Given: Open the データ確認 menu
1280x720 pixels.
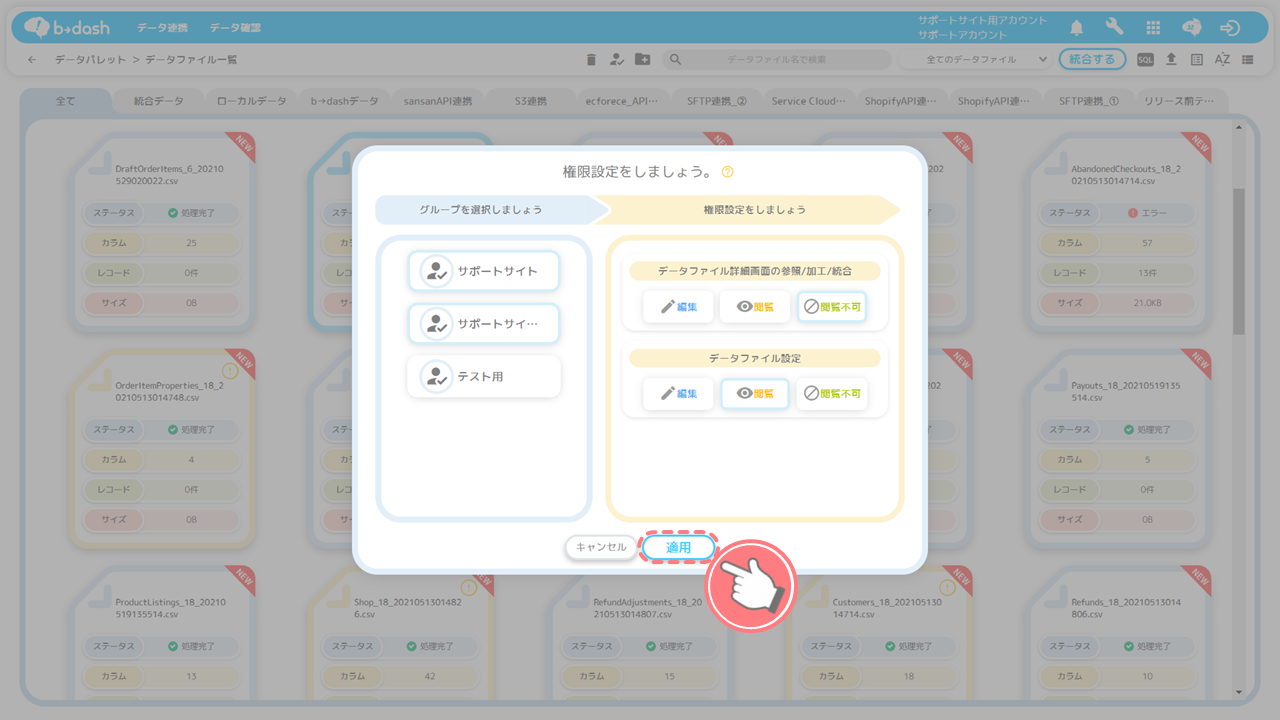Looking at the screenshot, I should click(236, 28).
